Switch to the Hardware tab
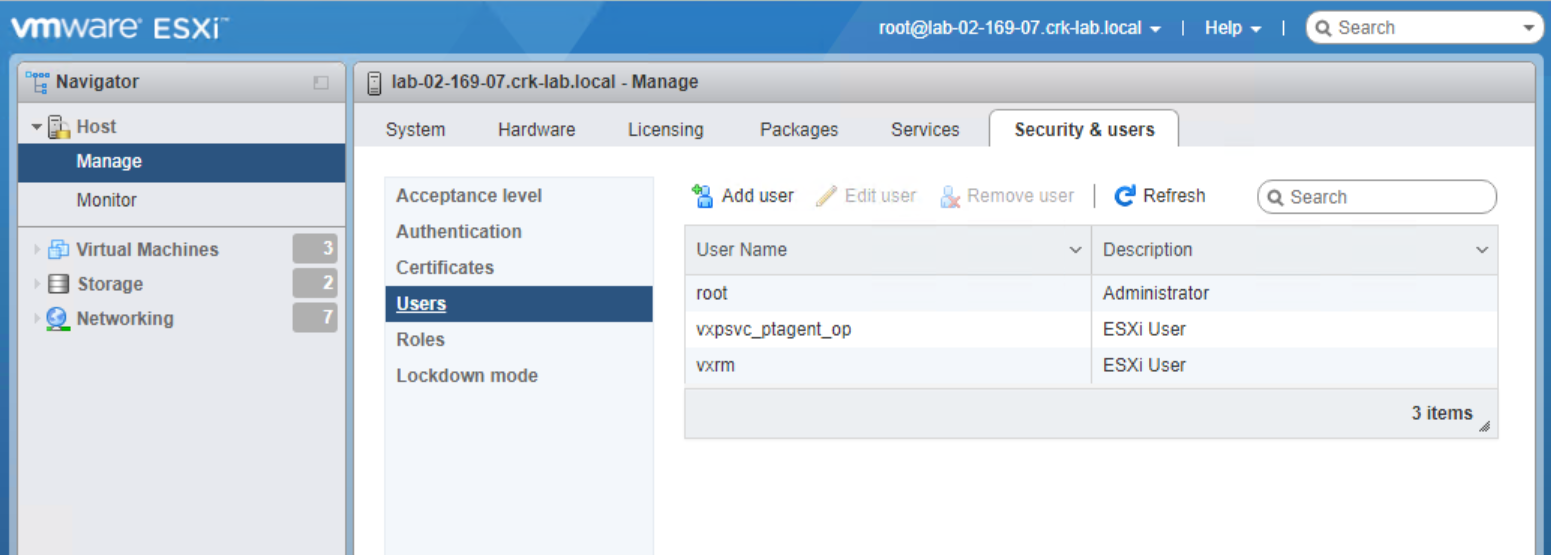1551x555 pixels. [x=537, y=130]
